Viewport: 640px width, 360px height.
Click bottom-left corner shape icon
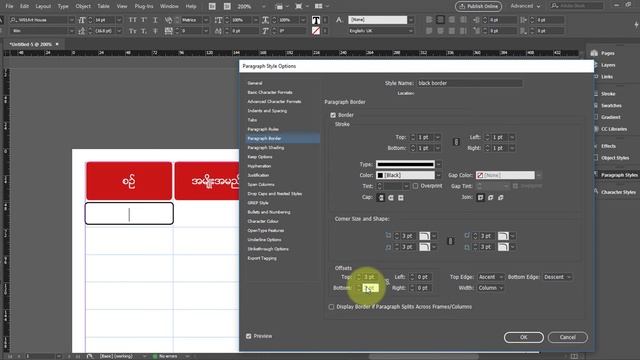424,247
